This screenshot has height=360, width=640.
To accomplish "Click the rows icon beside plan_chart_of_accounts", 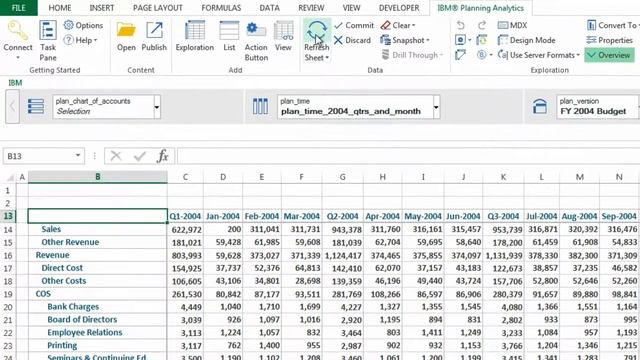I will pyautogui.click(x=36, y=107).
